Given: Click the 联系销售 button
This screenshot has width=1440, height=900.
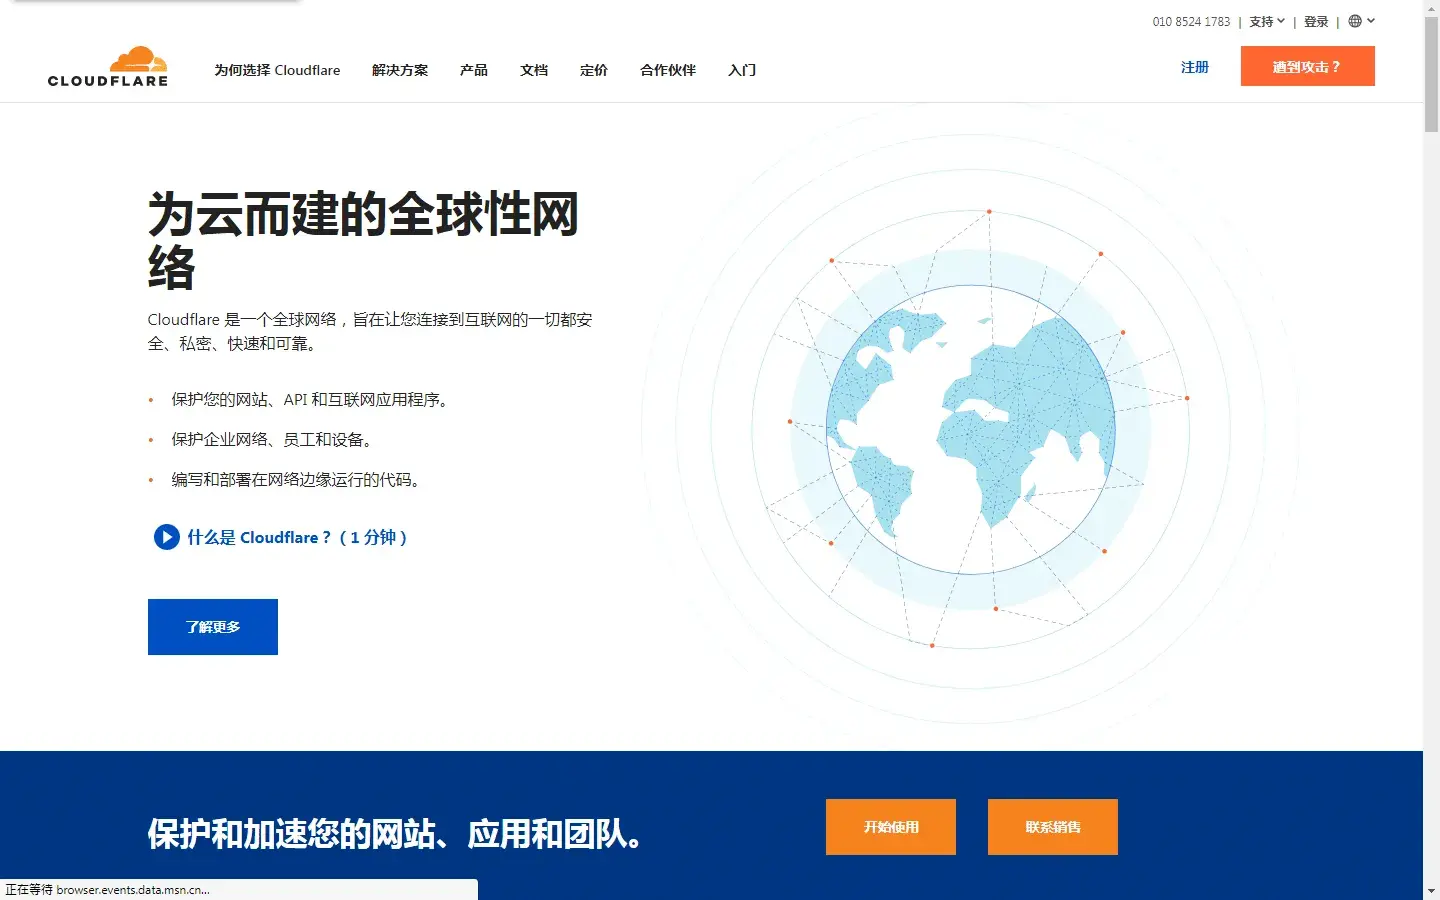Looking at the screenshot, I should point(1053,827).
